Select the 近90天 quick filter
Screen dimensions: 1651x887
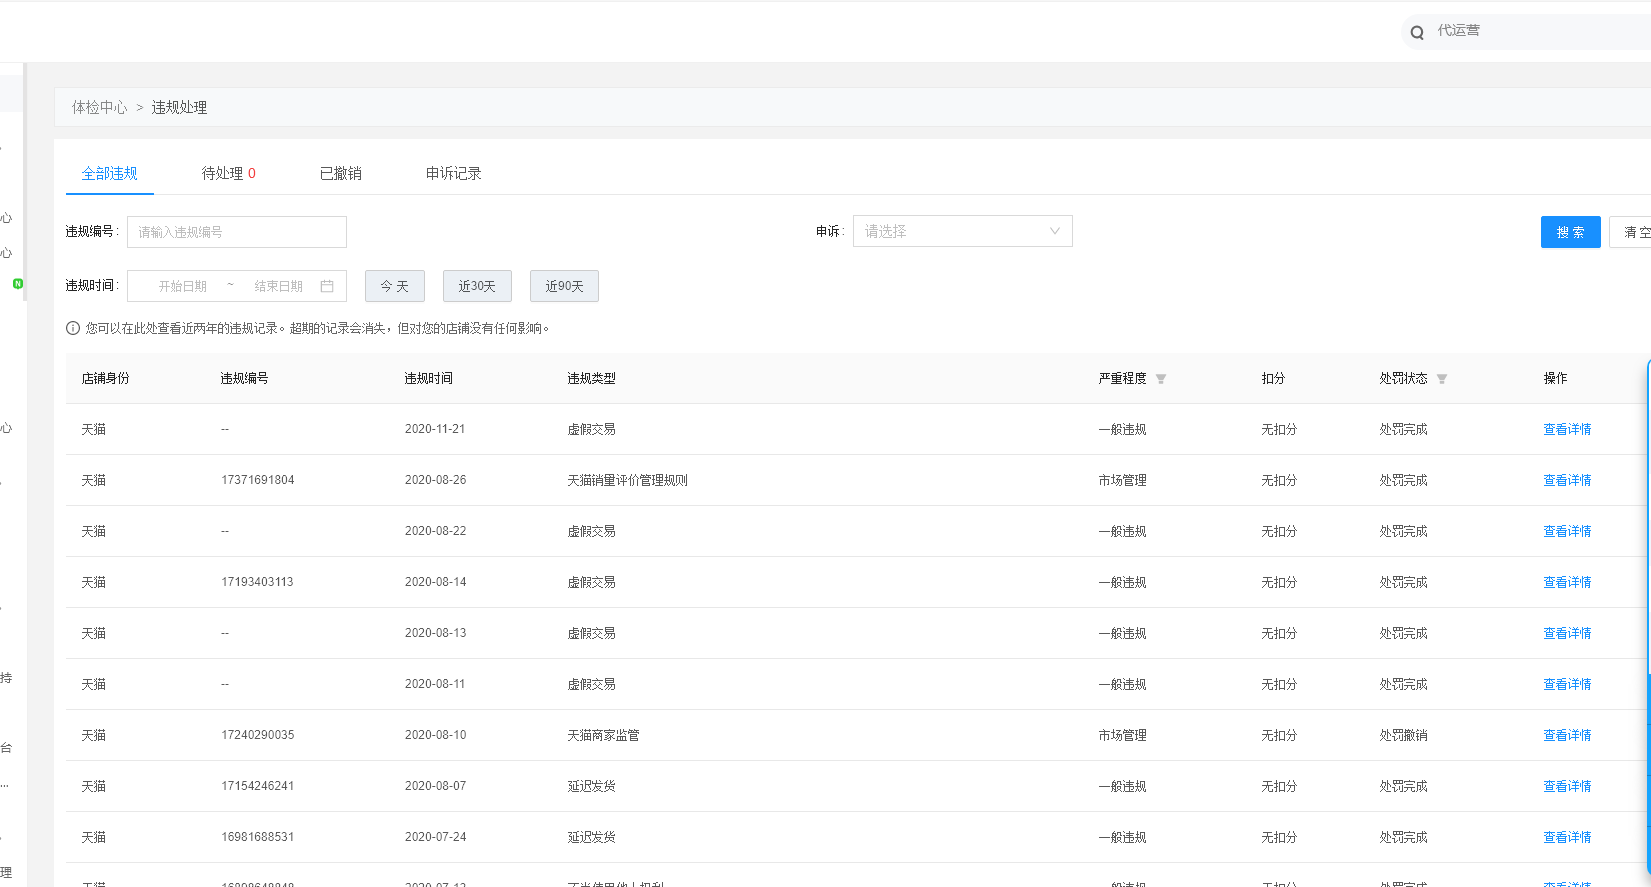coord(564,286)
